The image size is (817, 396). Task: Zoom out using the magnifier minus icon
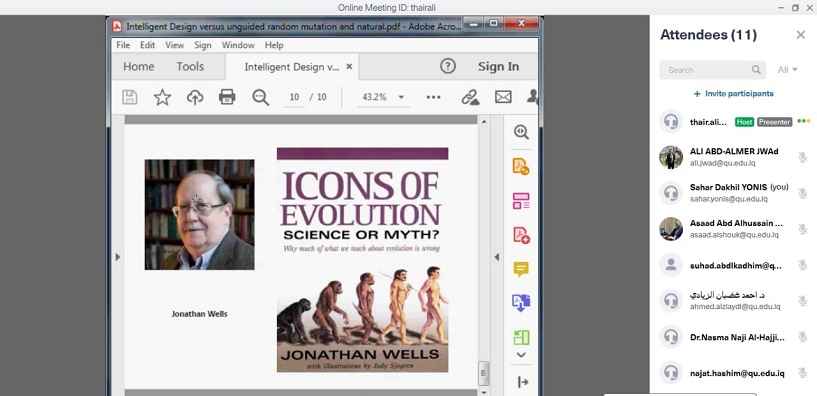(260, 97)
